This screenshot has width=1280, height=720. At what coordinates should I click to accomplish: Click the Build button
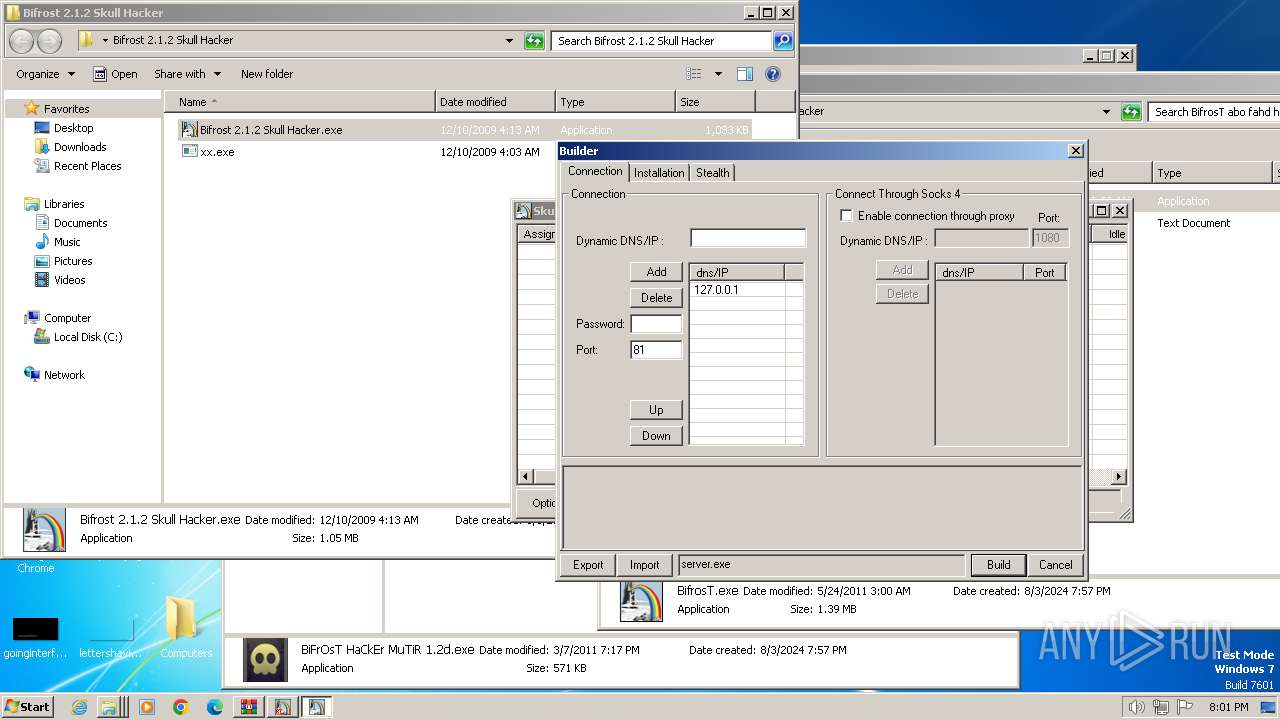[998, 565]
